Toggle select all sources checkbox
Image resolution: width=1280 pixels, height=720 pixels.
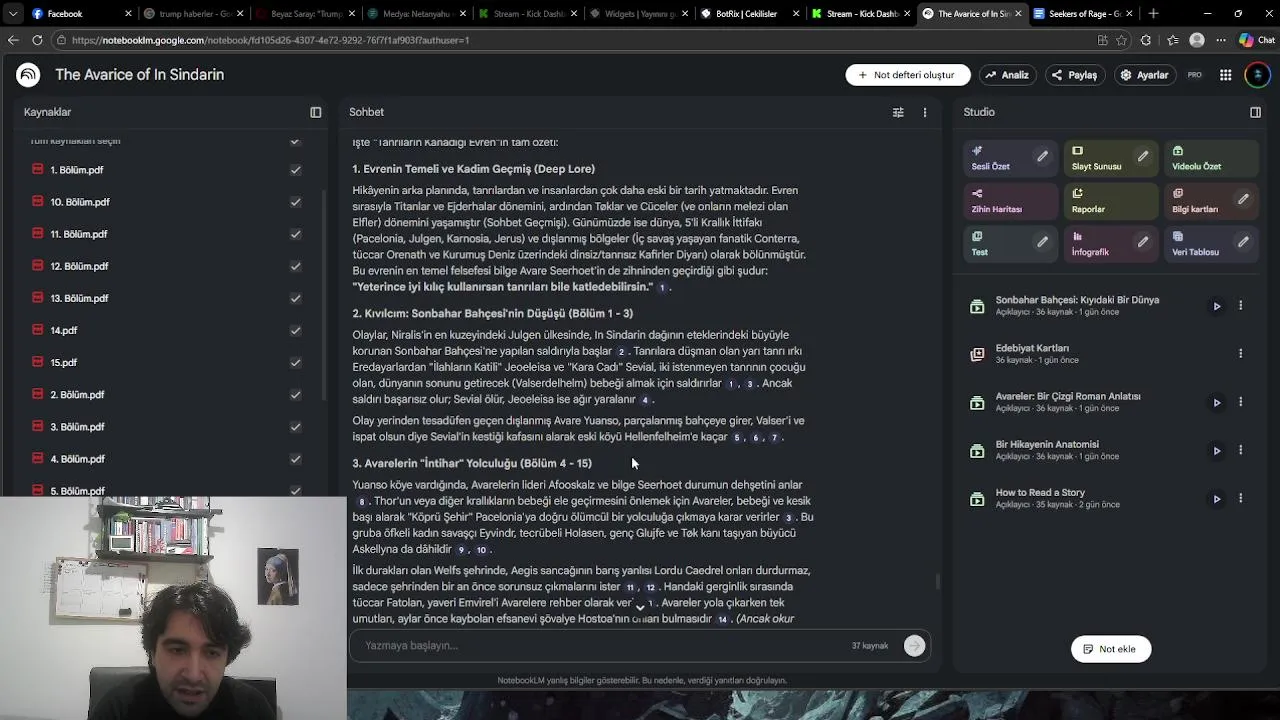(295, 141)
